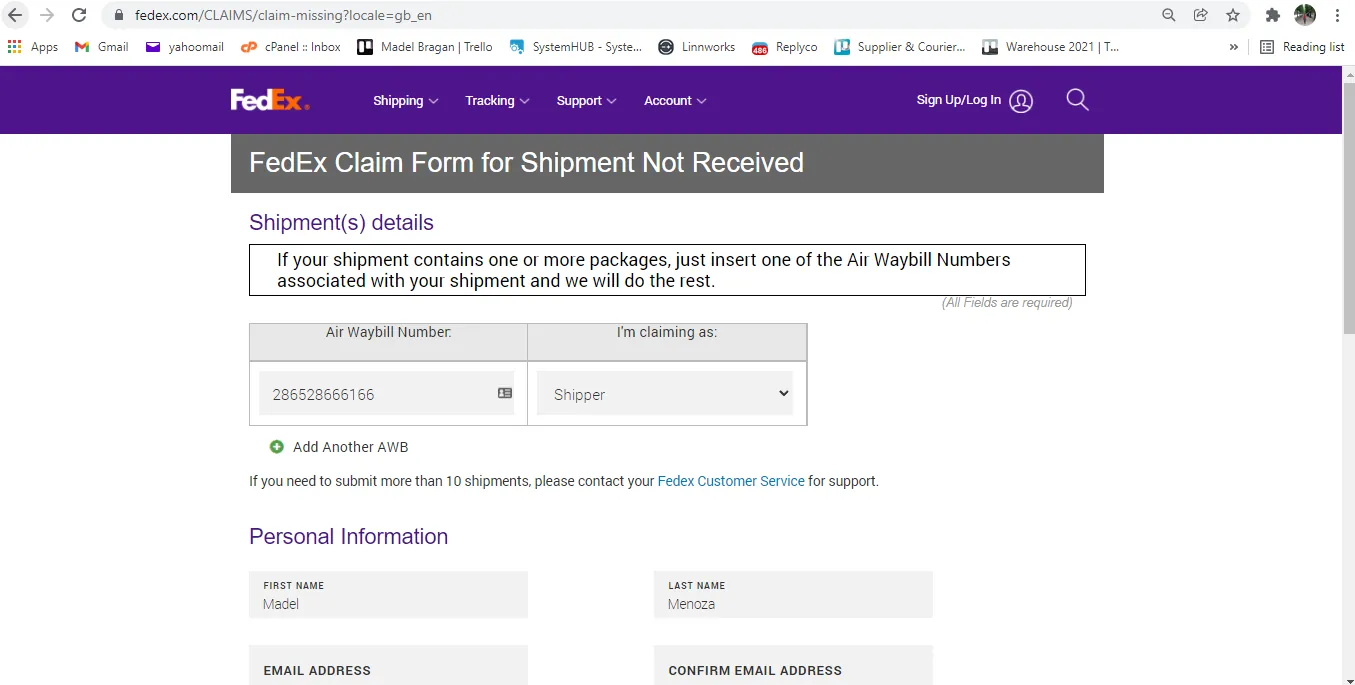Bookmark this page with the star icon
The width and height of the screenshot is (1355, 685).
(1233, 15)
